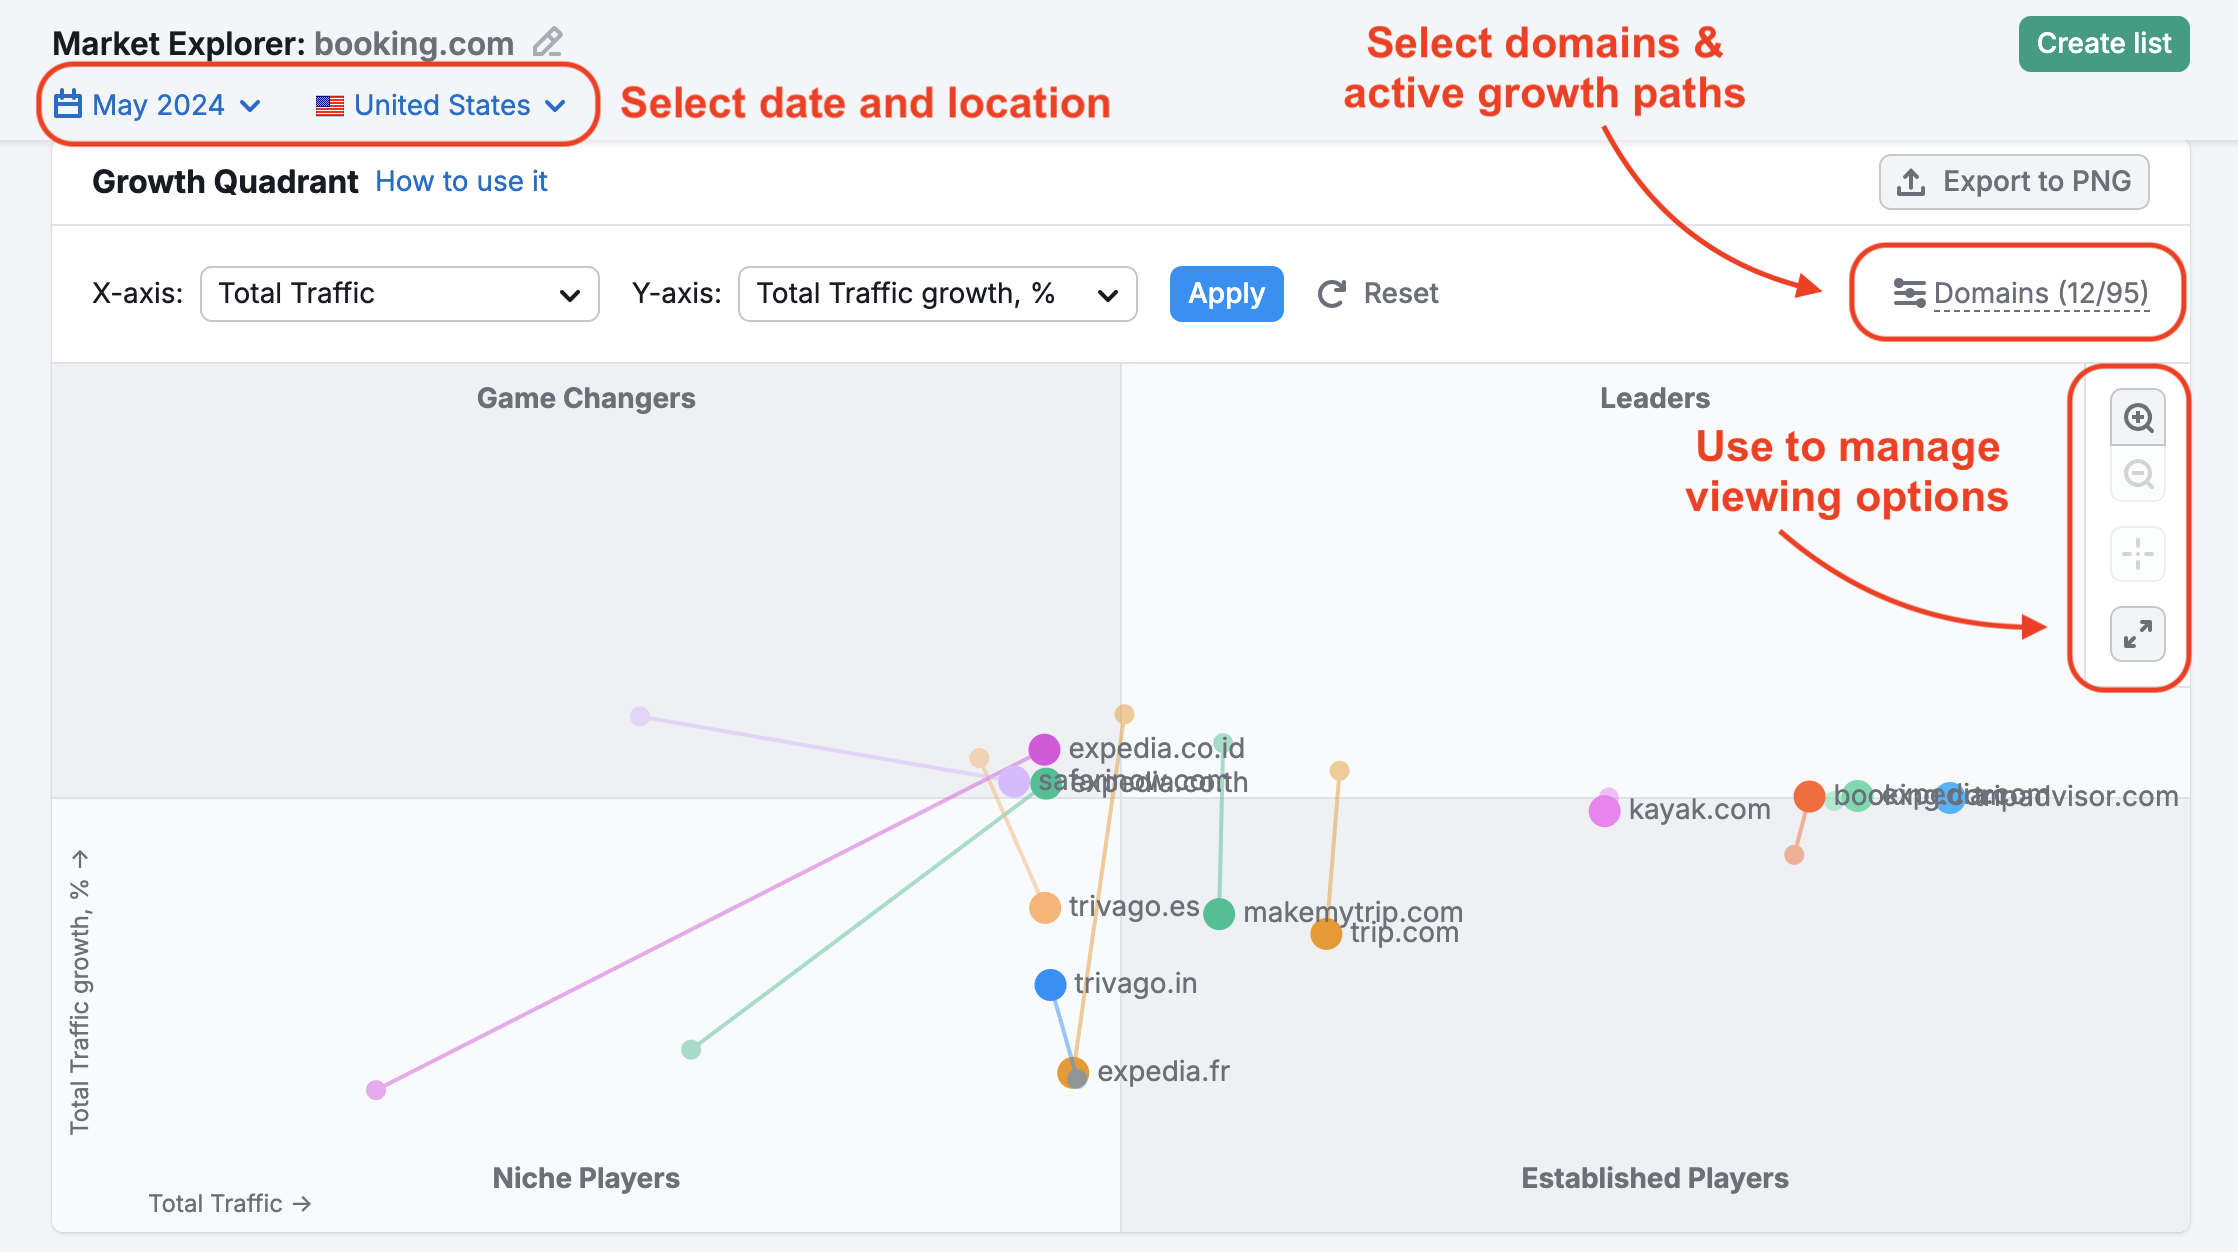This screenshot has height=1252, width=2238.
Task: Open the X-axis Total Traffic dropdown
Action: coord(400,294)
